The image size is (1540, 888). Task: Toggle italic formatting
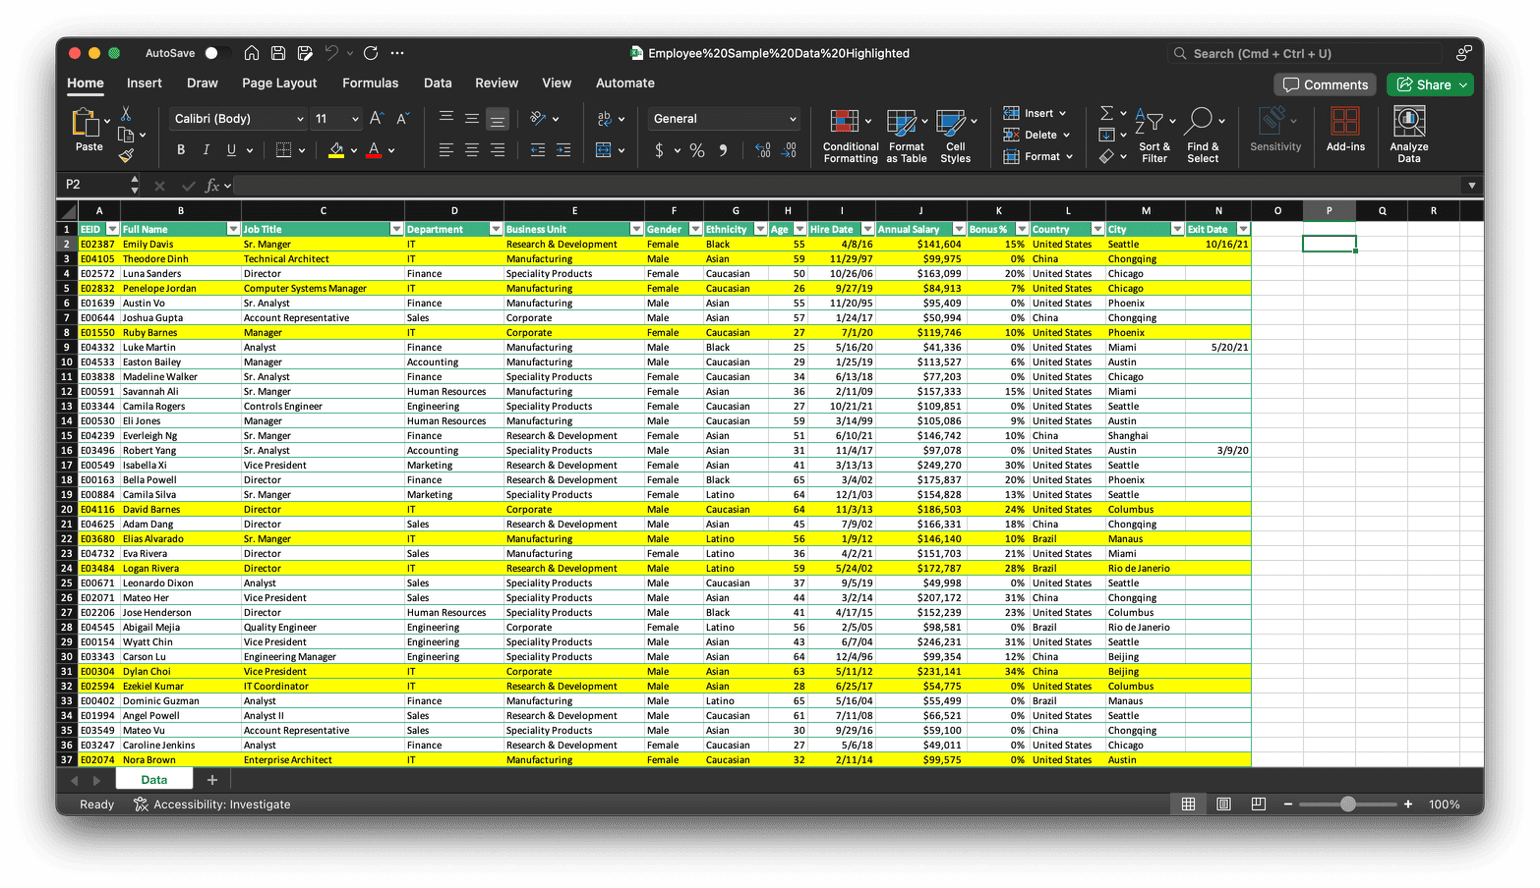coord(206,149)
